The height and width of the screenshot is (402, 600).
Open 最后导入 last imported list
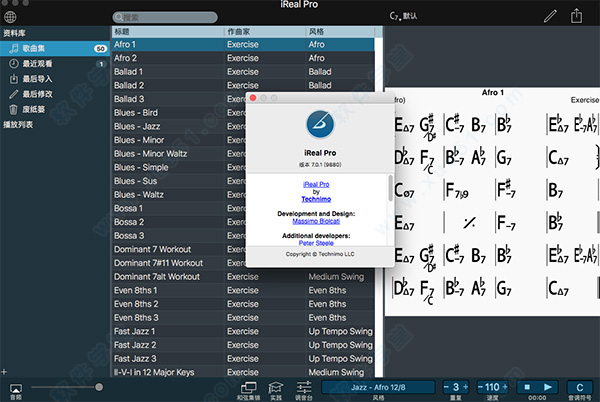click(x=55, y=79)
